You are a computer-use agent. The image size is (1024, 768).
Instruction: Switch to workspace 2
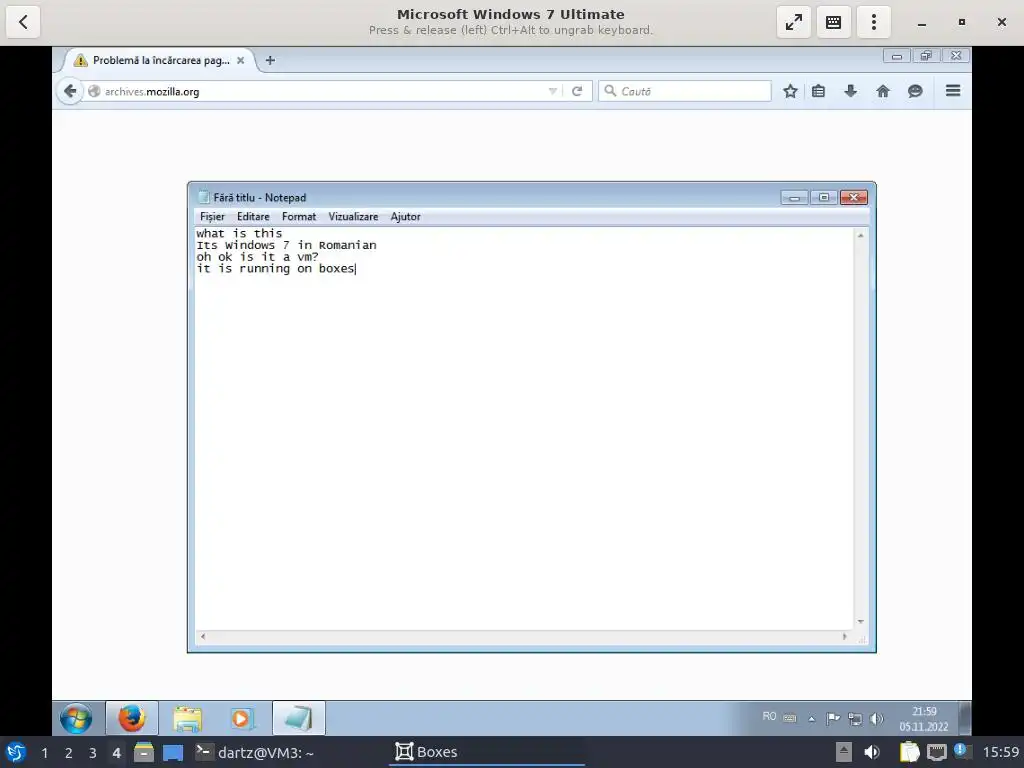pos(68,753)
